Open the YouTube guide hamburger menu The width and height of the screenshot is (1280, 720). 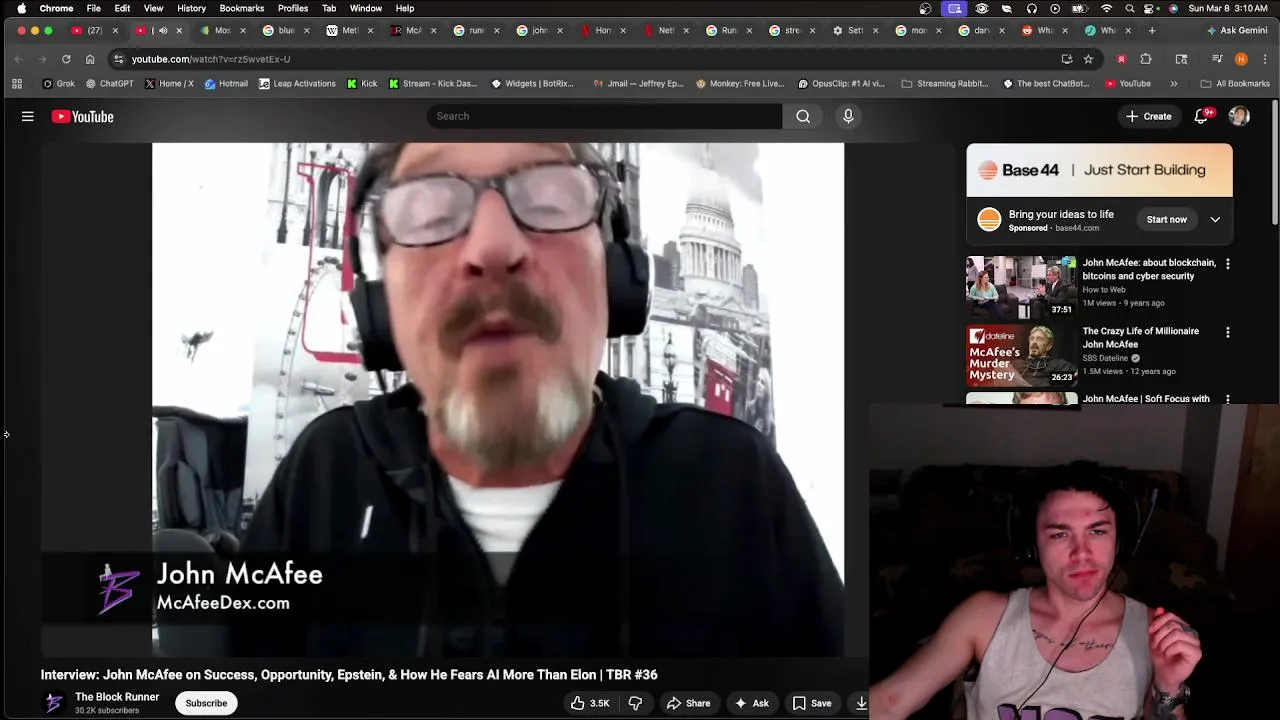pos(28,117)
